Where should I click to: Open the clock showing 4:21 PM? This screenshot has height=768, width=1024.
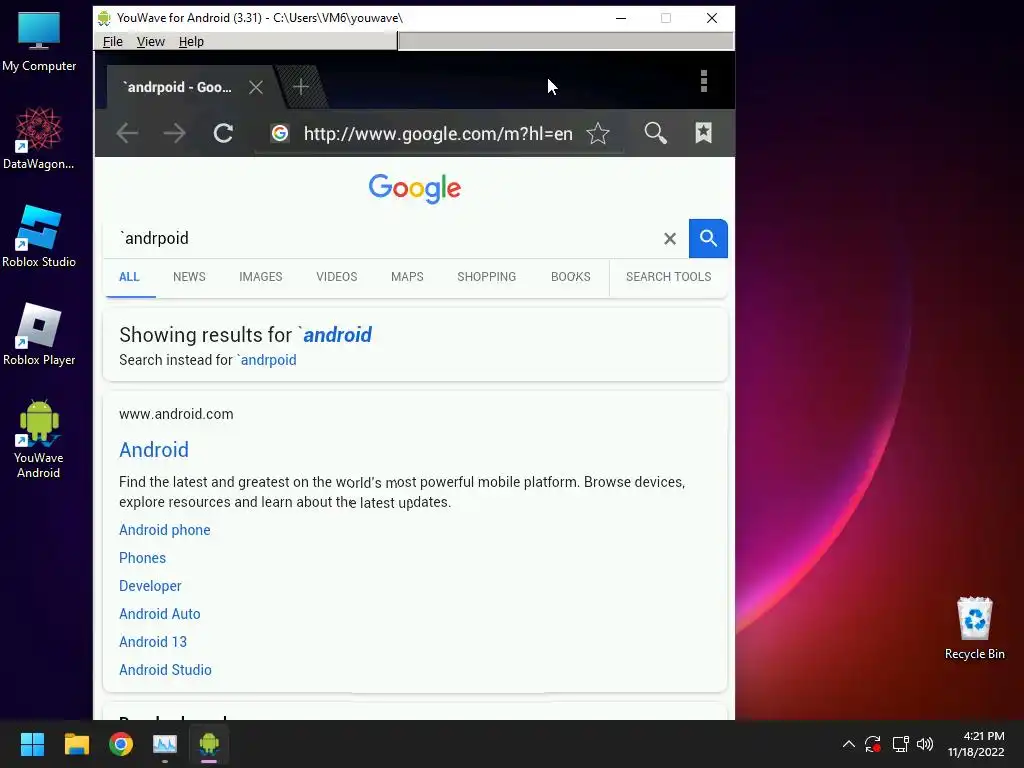point(976,744)
